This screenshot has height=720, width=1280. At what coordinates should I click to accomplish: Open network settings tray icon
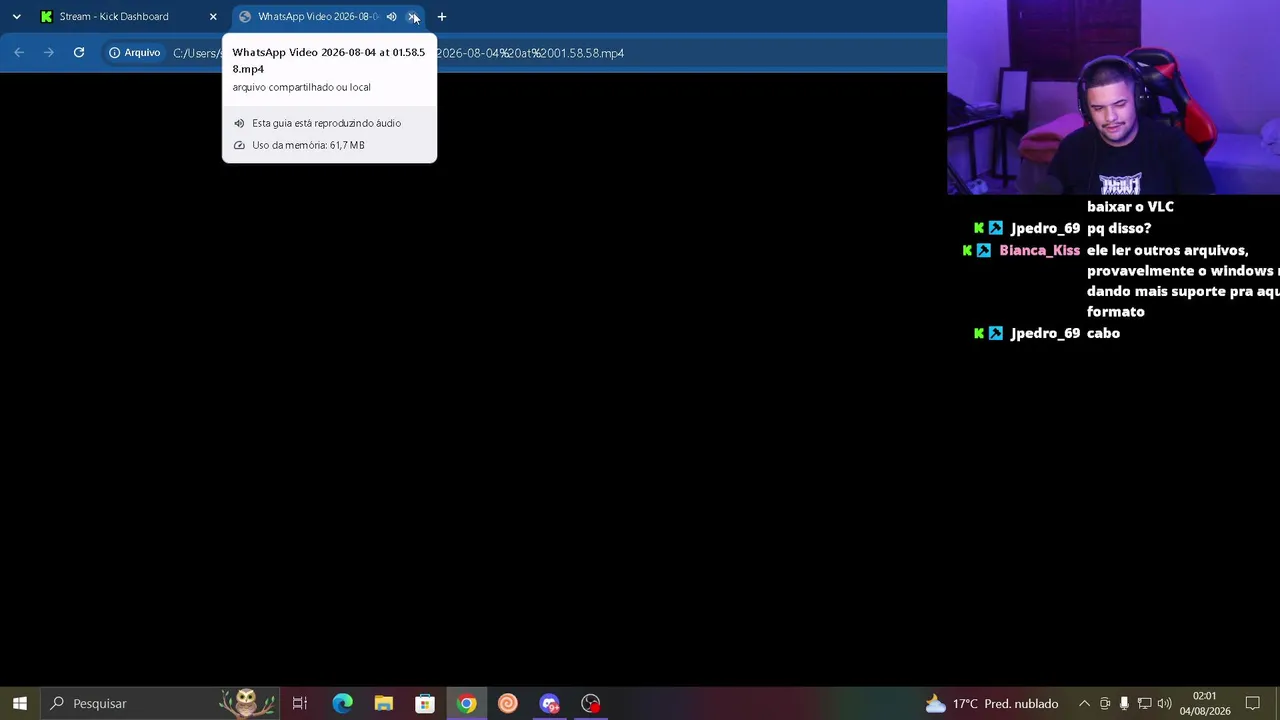(1145, 703)
